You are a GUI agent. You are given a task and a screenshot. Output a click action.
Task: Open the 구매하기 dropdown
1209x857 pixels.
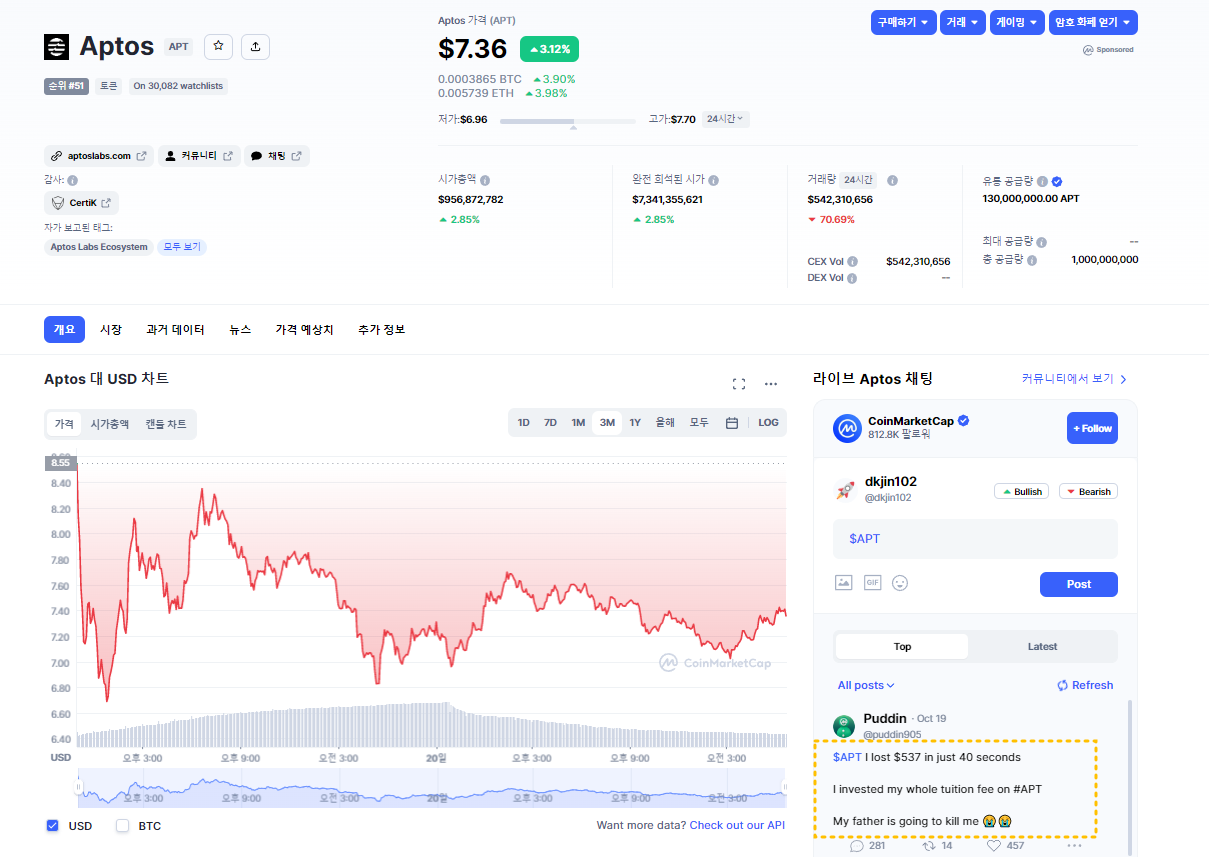pyautogui.click(x=903, y=22)
